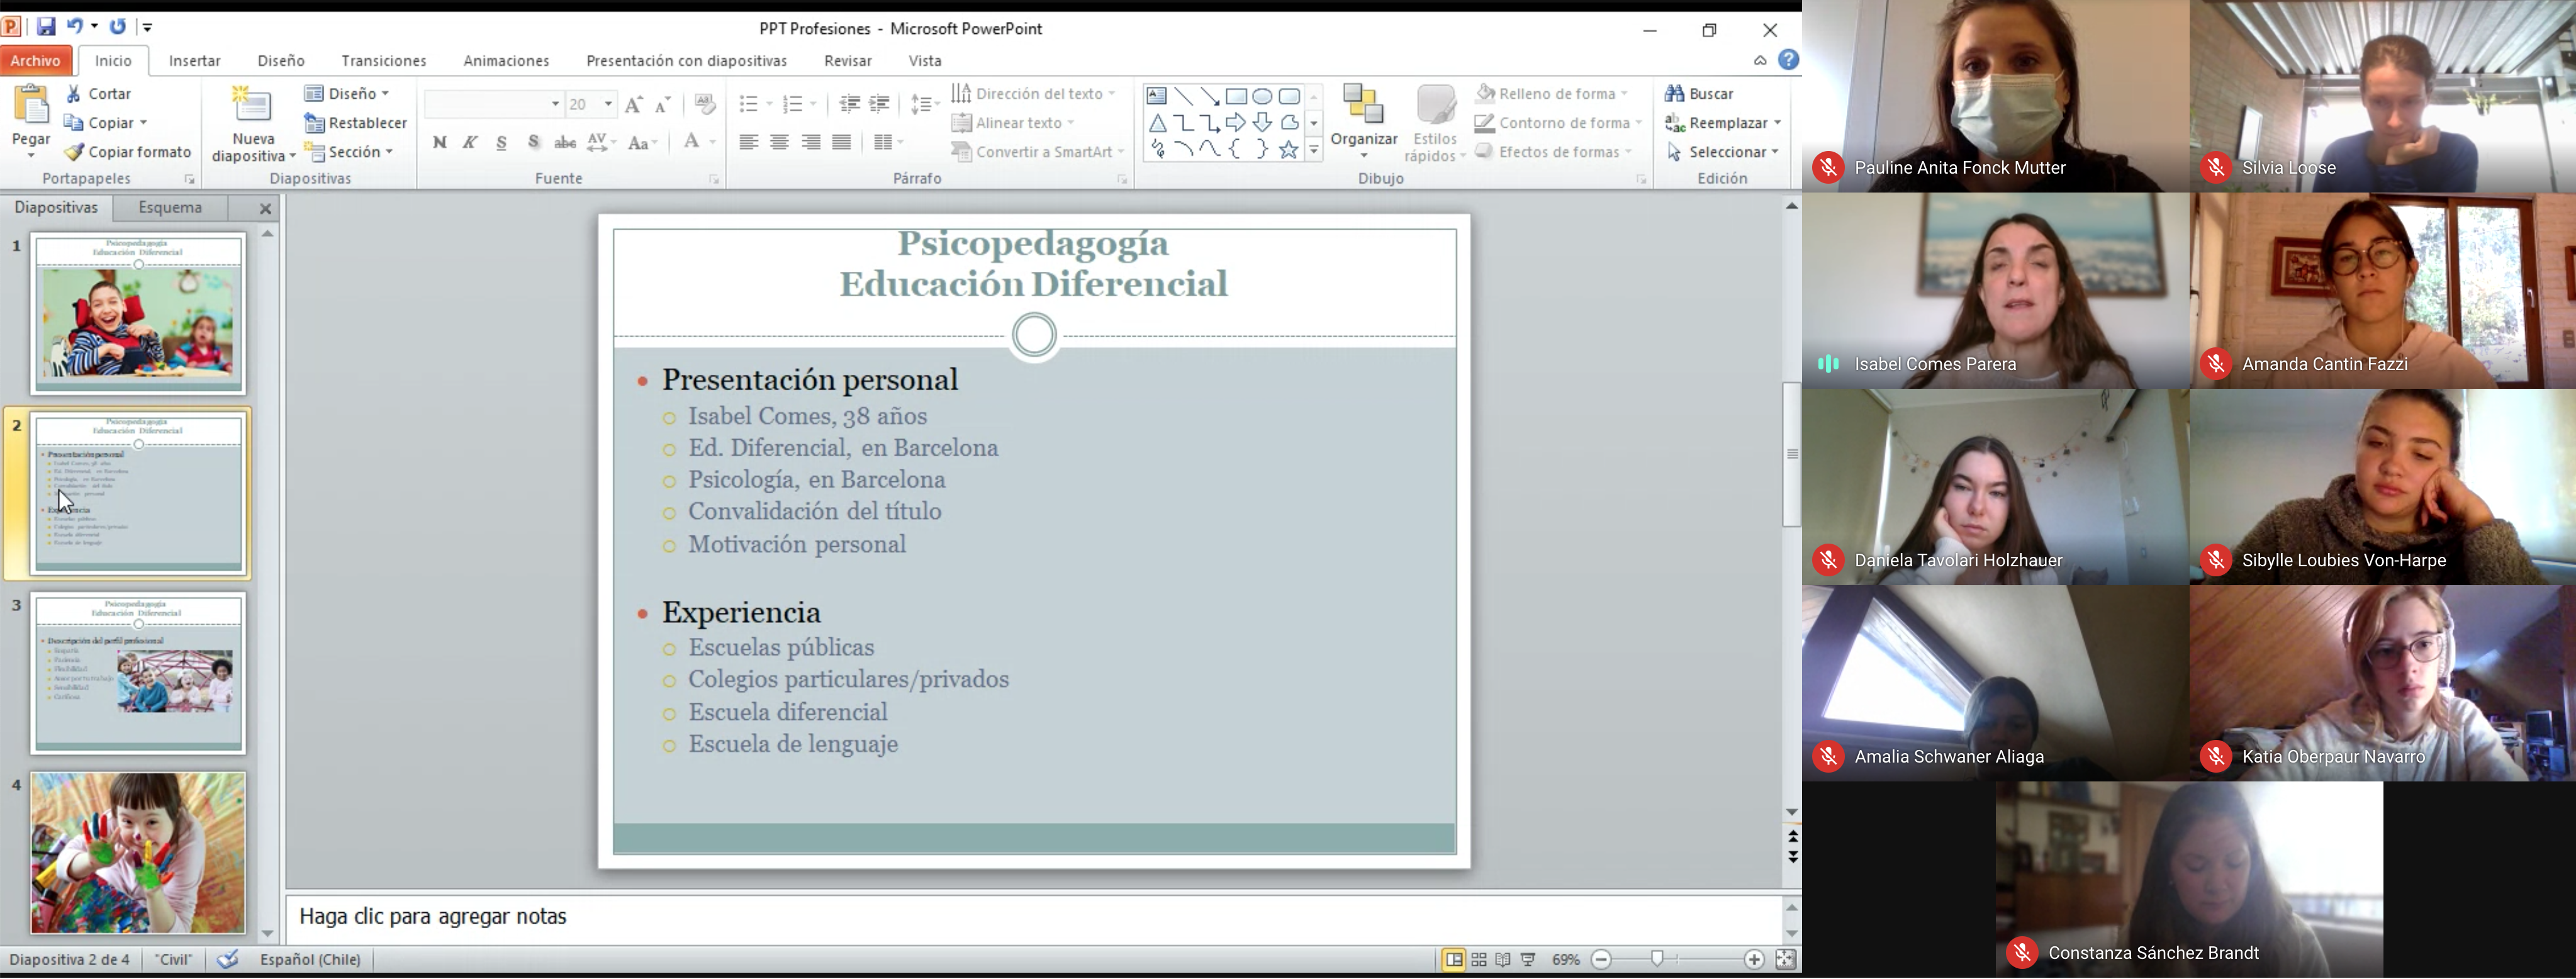
Task: Select the five-point star shape
Action: tap(1289, 150)
